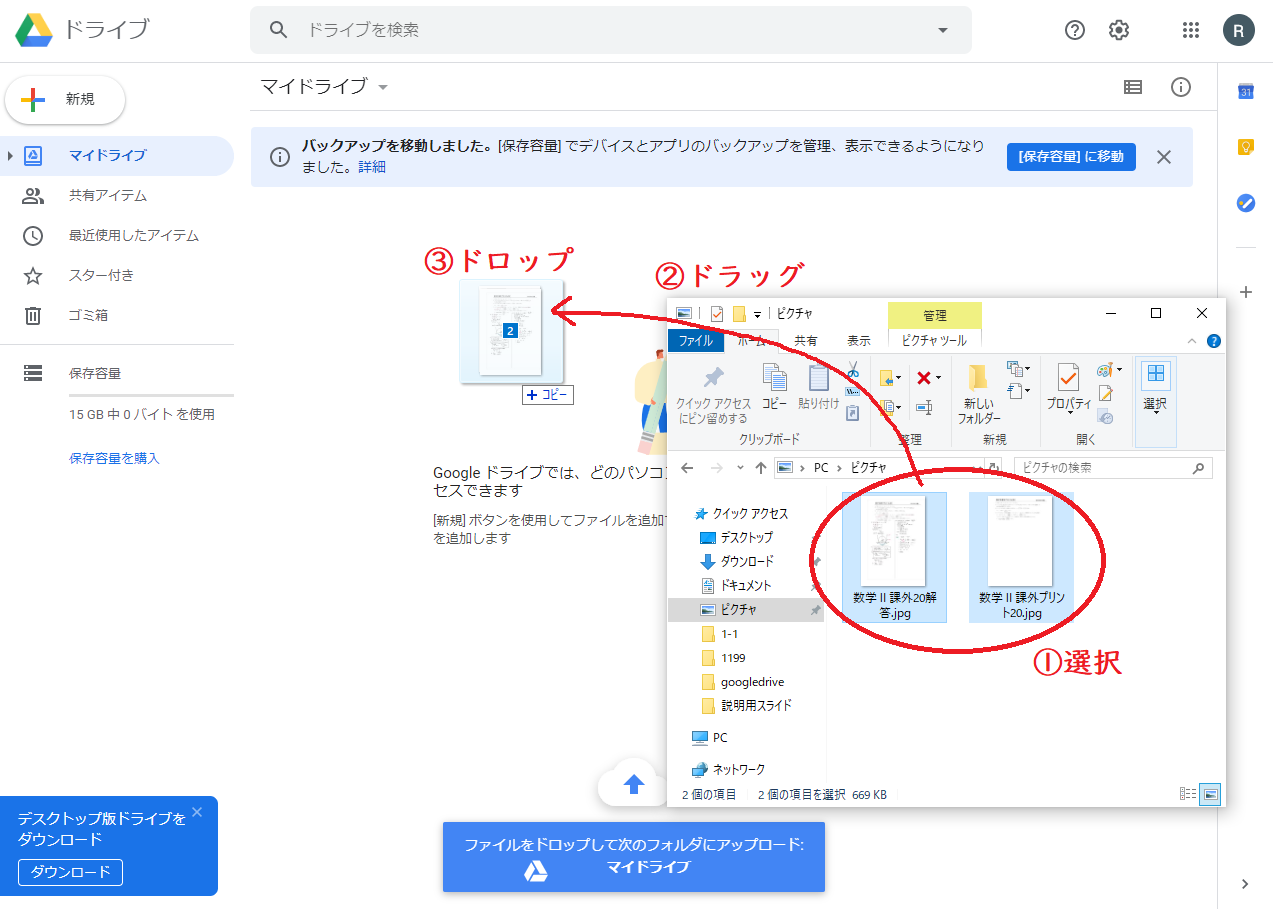1273x909 pixels.
Task: Toggle large icons view in Explorer
Action: 1211,794
